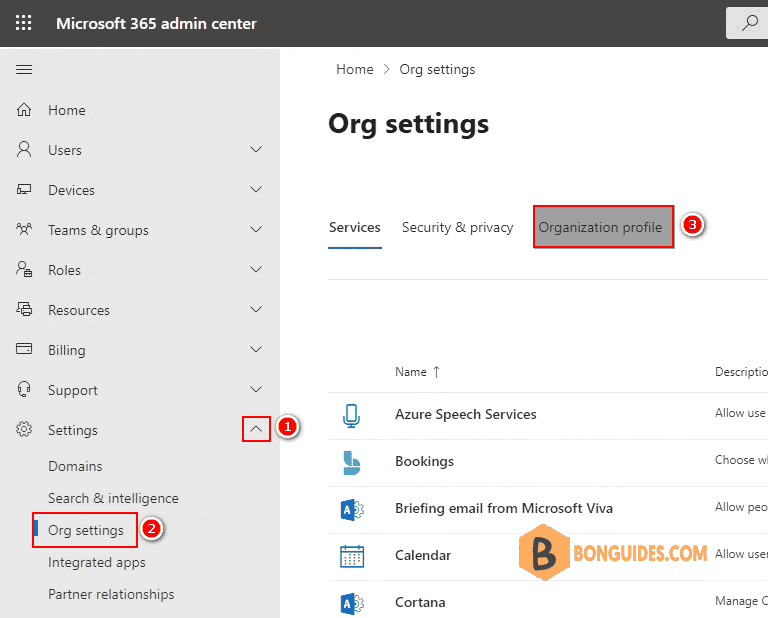This screenshot has height=618, width=768.
Task: Open Bookings service settings
Action: pos(424,461)
